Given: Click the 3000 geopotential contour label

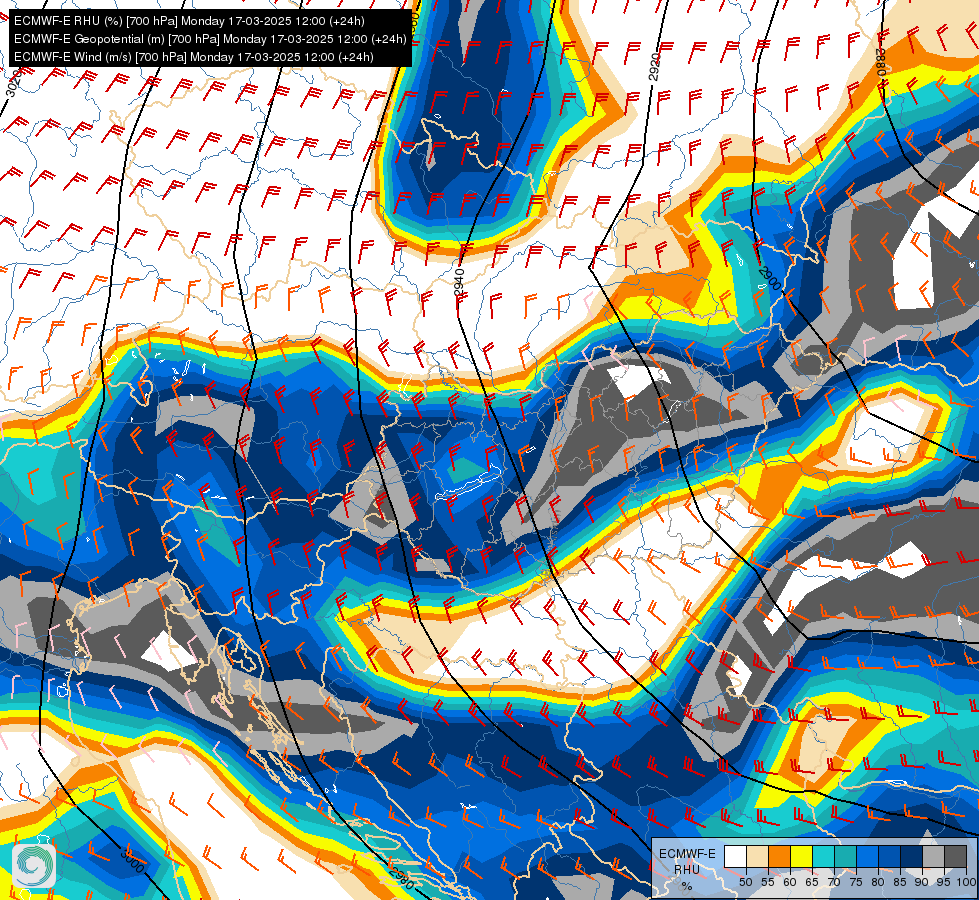Looking at the screenshot, I should 131,861.
